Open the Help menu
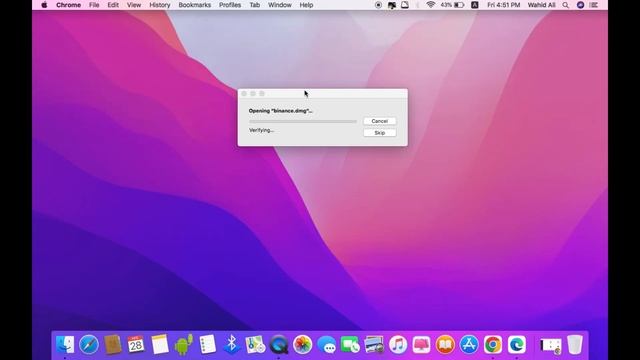This screenshot has height=360, width=640. click(x=306, y=5)
